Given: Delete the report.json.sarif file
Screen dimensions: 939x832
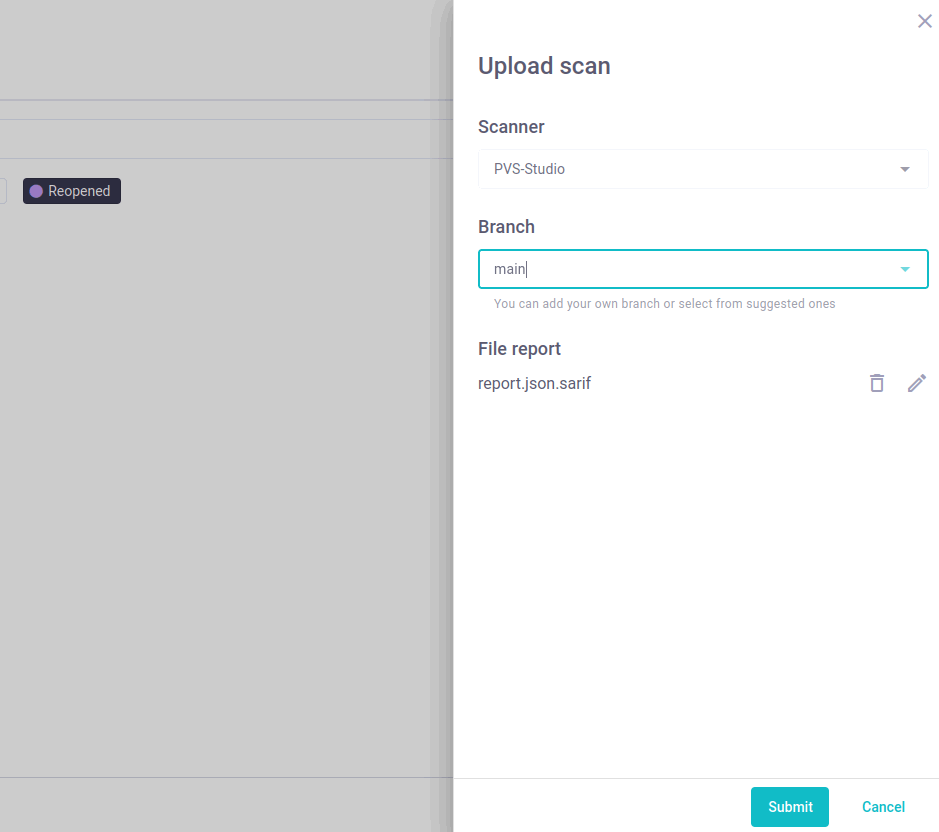Looking at the screenshot, I should (x=877, y=383).
